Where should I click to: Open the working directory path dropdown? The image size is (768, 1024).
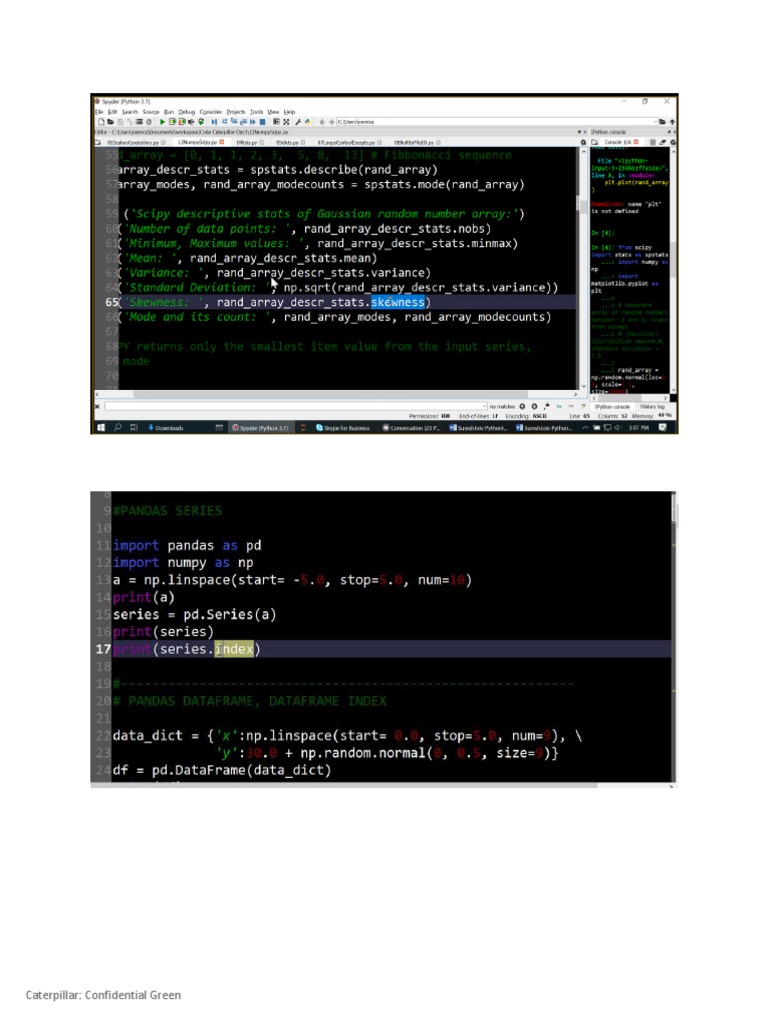pyautogui.click(x=655, y=121)
